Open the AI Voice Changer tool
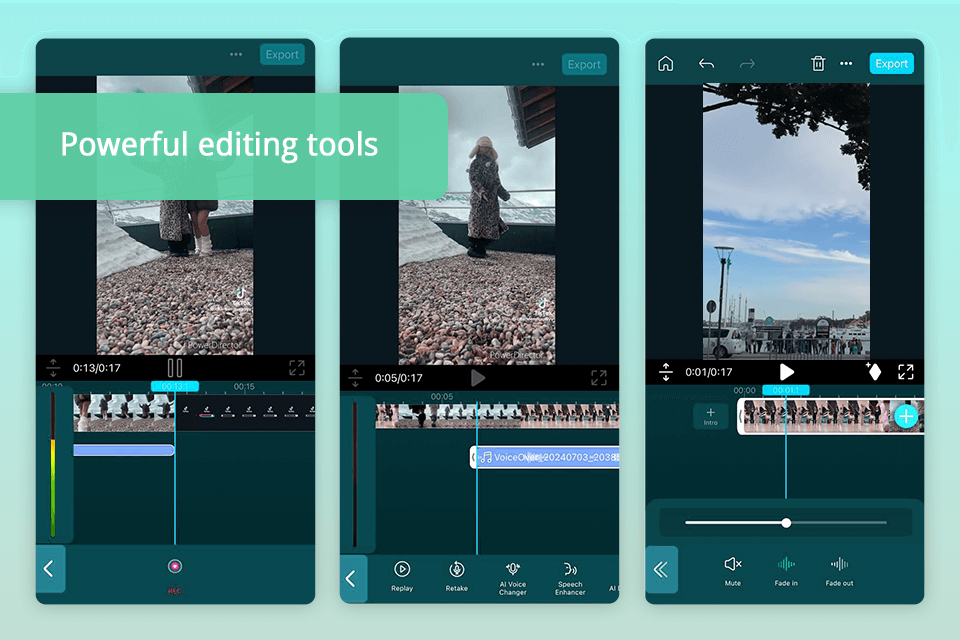 (512, 578)
